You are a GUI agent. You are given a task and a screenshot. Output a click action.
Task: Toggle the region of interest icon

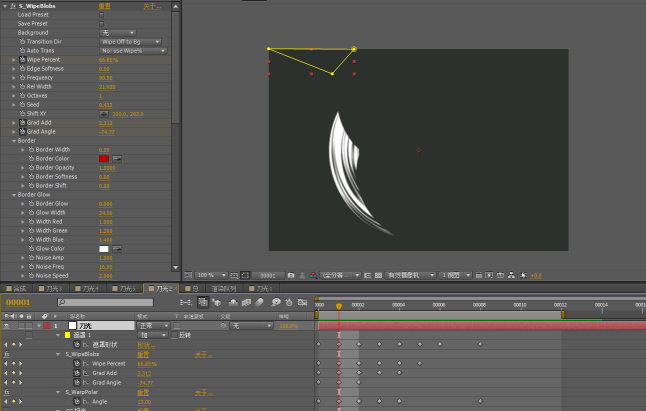pos(367,275)
